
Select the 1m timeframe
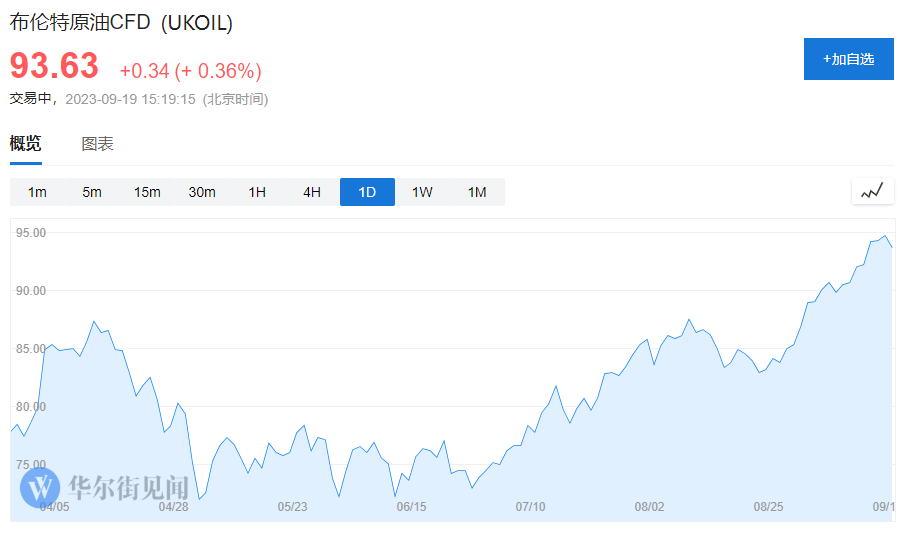[x=37, y=192]
